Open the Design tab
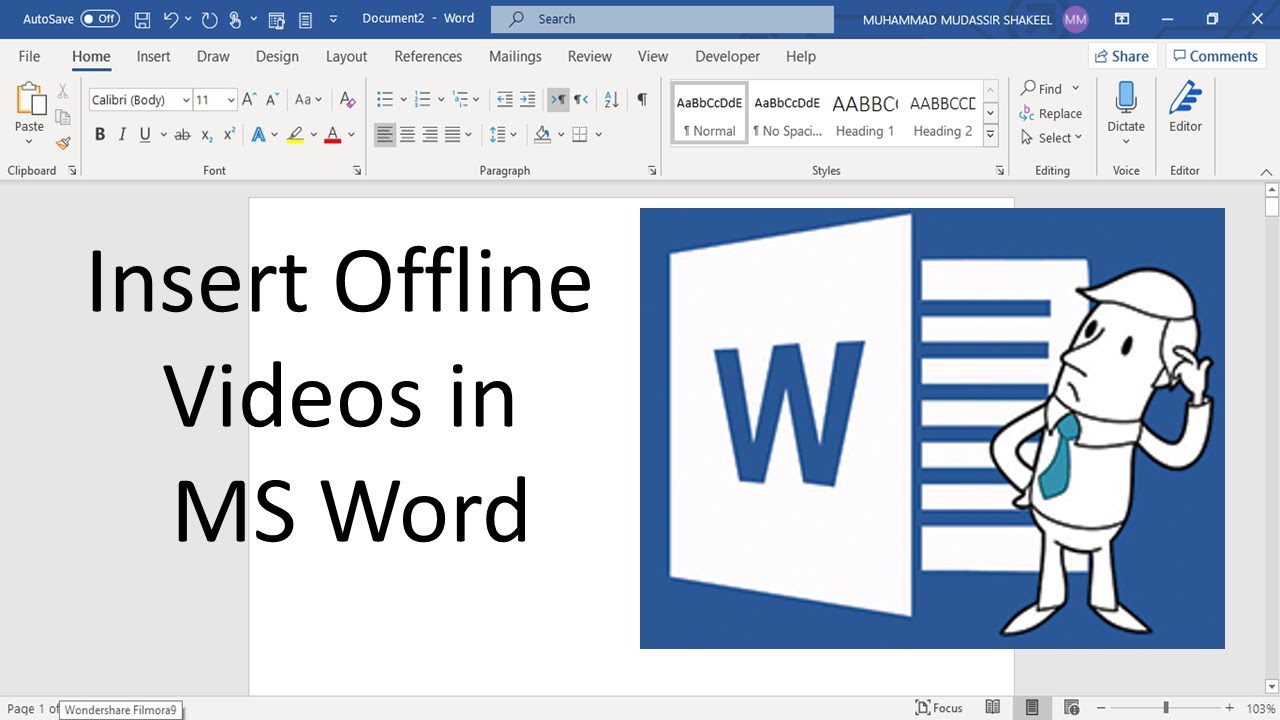This screenshot has width=1280, height=720. 277,57
